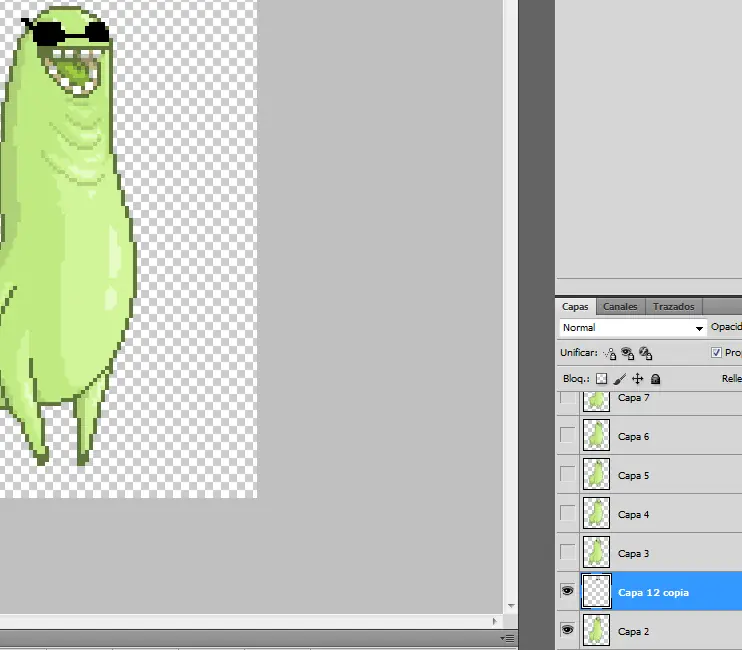Toggle the propagate frame checkbox
The image size is (742, 650).
(x=716, y=353)
